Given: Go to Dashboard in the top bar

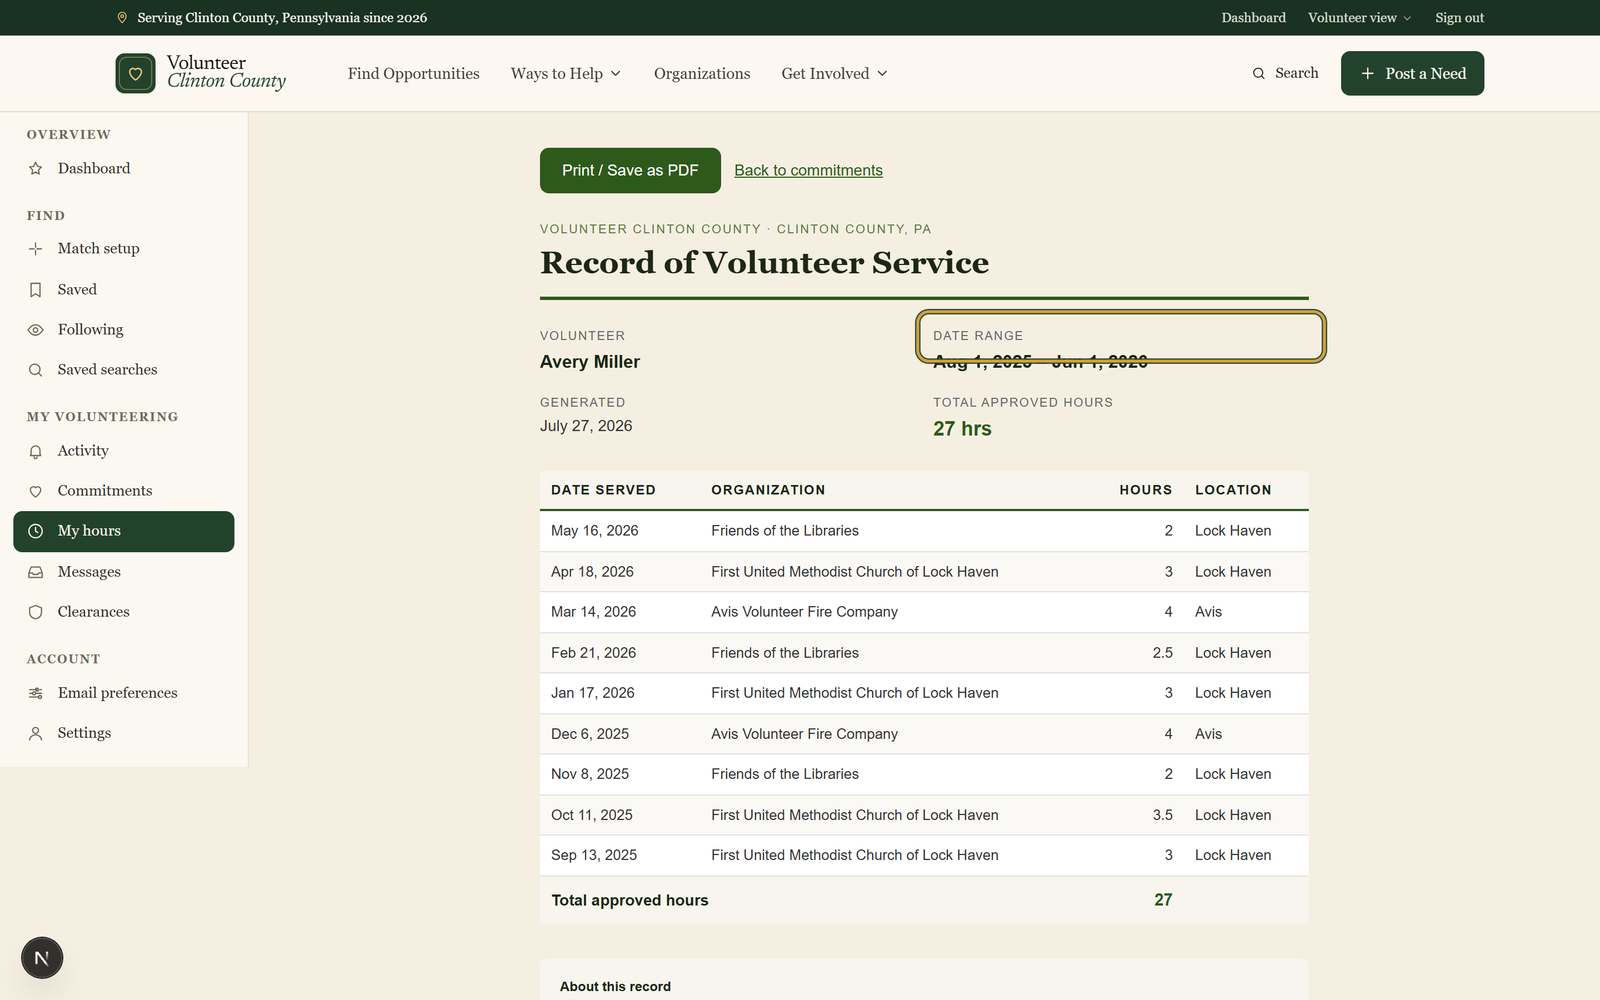Looking at the screenshot, I should 1253,18.
